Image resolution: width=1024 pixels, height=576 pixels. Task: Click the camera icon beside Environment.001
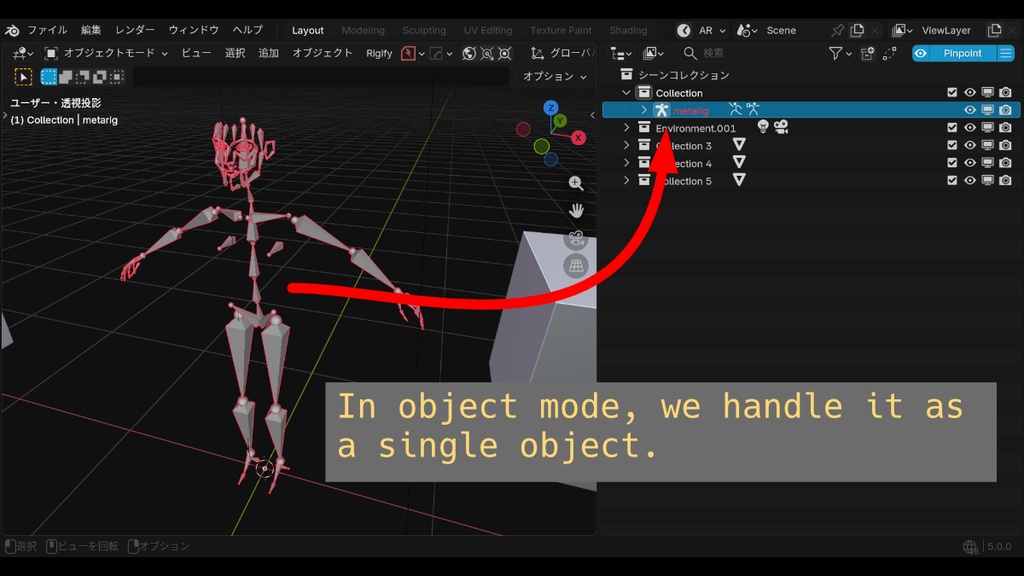click(780, 128)
